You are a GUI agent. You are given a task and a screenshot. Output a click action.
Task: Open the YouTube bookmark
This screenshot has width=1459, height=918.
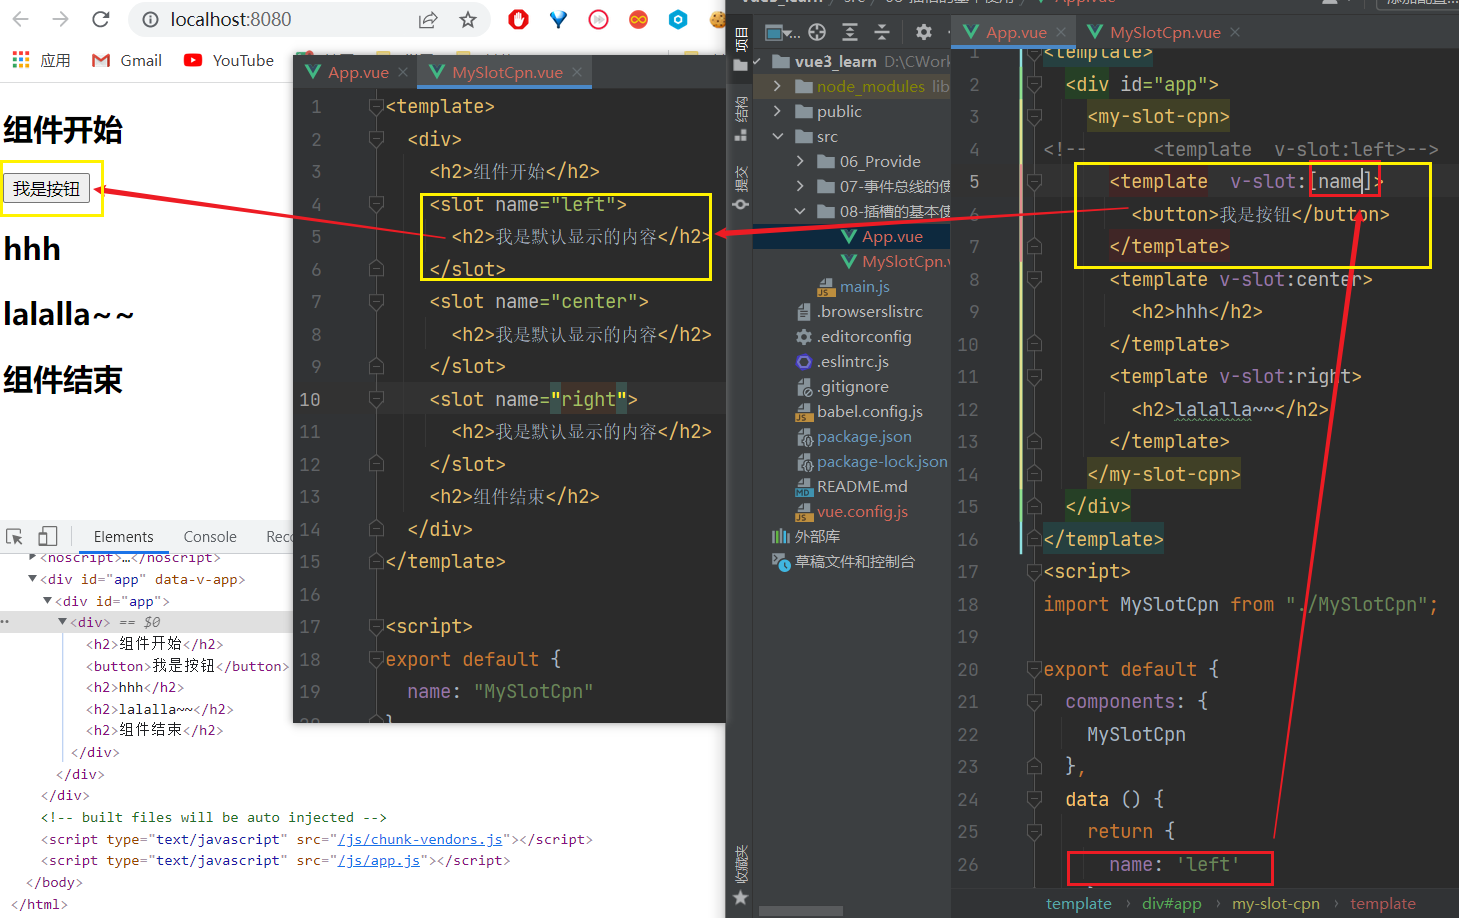(229, 60)
